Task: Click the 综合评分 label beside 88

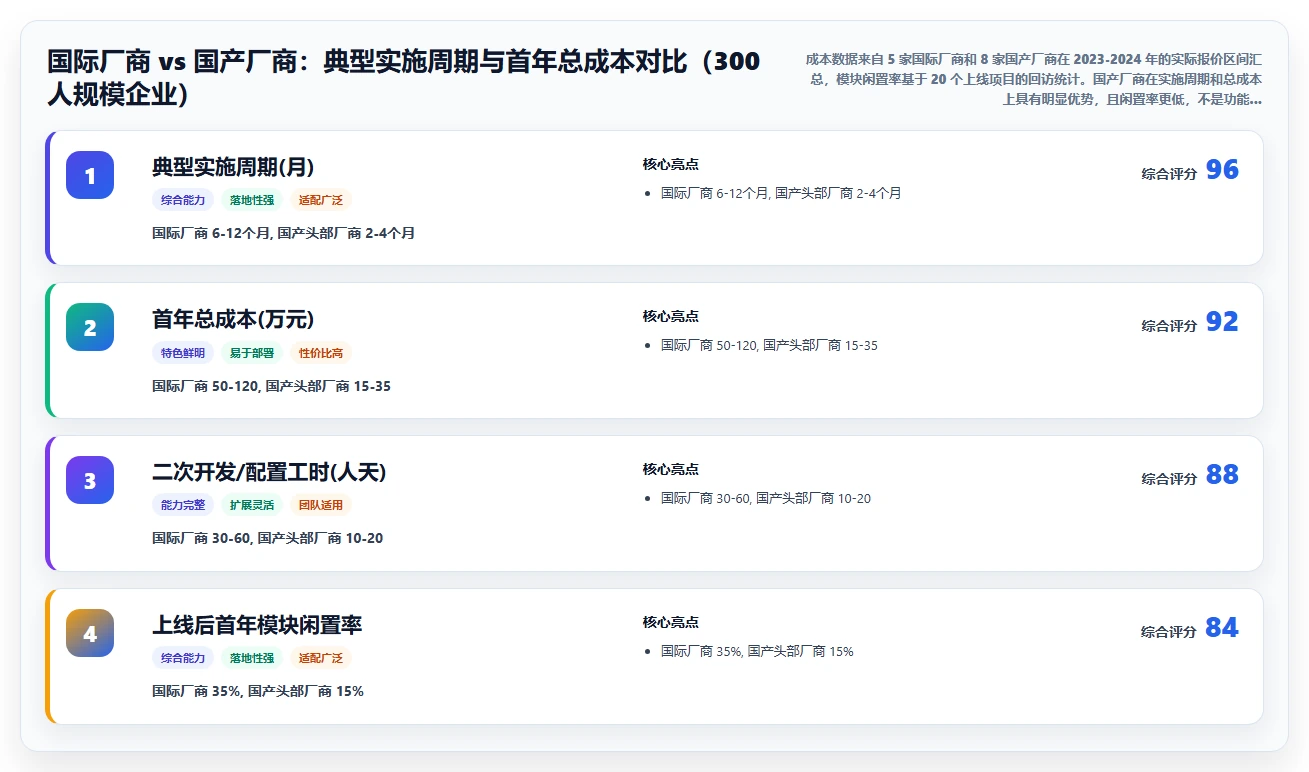Action: [x=1169, y=479]
